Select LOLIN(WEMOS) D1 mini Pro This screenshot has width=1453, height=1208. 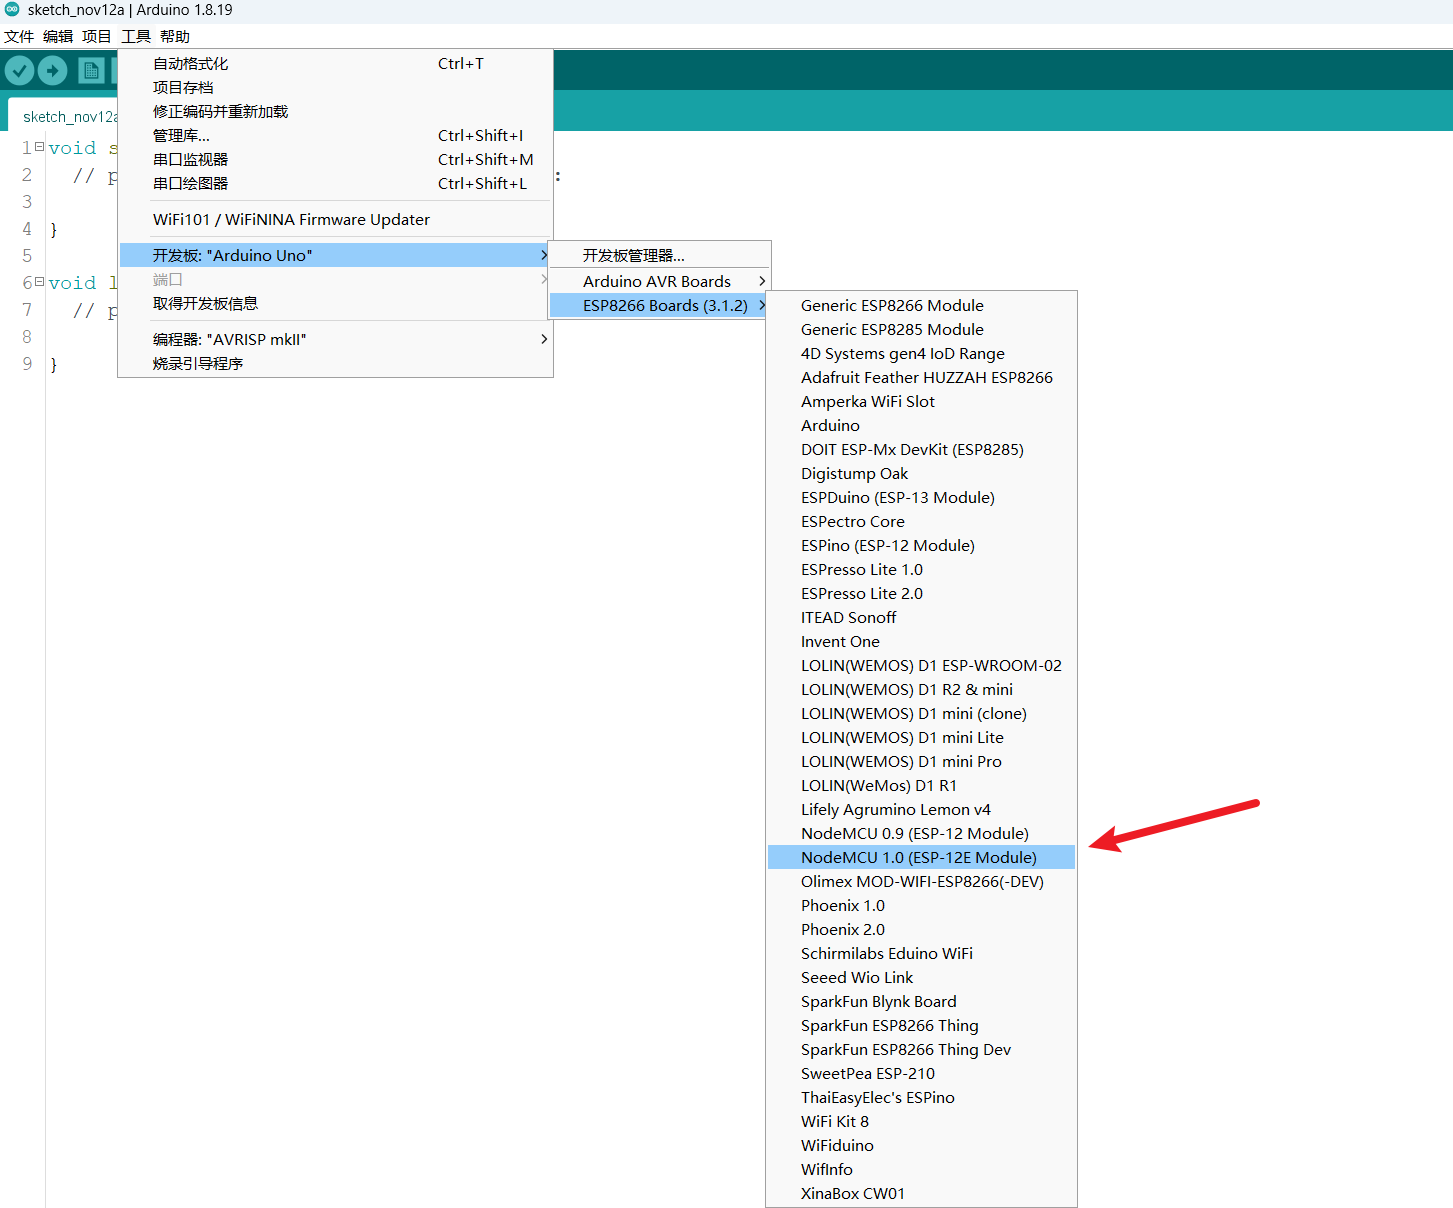(921, 761)
